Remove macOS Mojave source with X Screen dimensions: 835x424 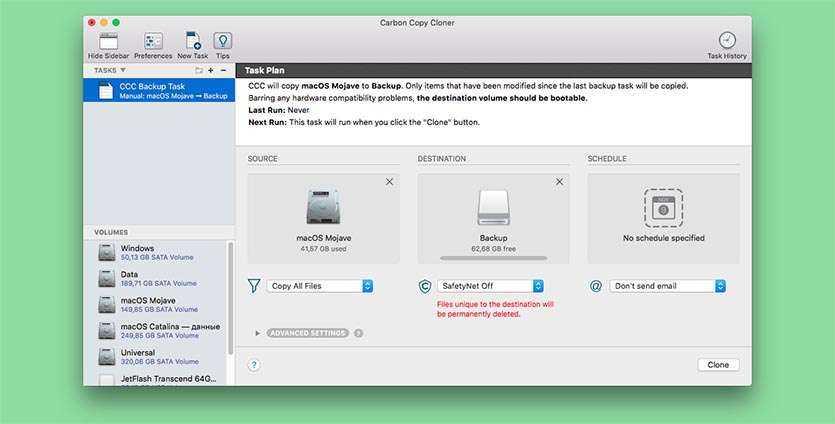pyautogui.click(x=389, y=182)
